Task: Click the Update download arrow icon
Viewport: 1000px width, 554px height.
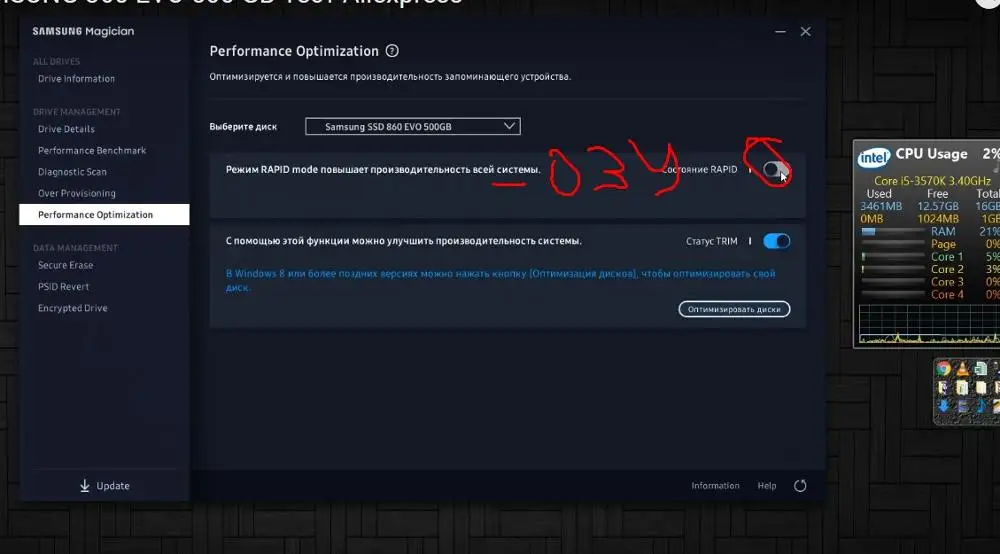Action: pos(85,486)
